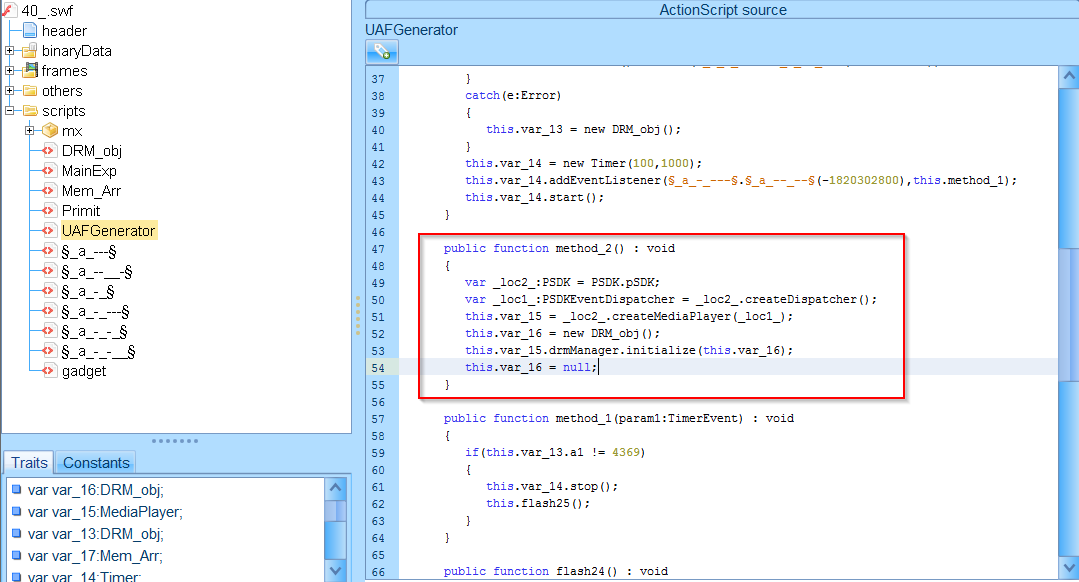Image resolution: width=1079 pixels, height=582 pixels.
Task: Click the frames filmstrip icon
Action: [x=30, y=70]
